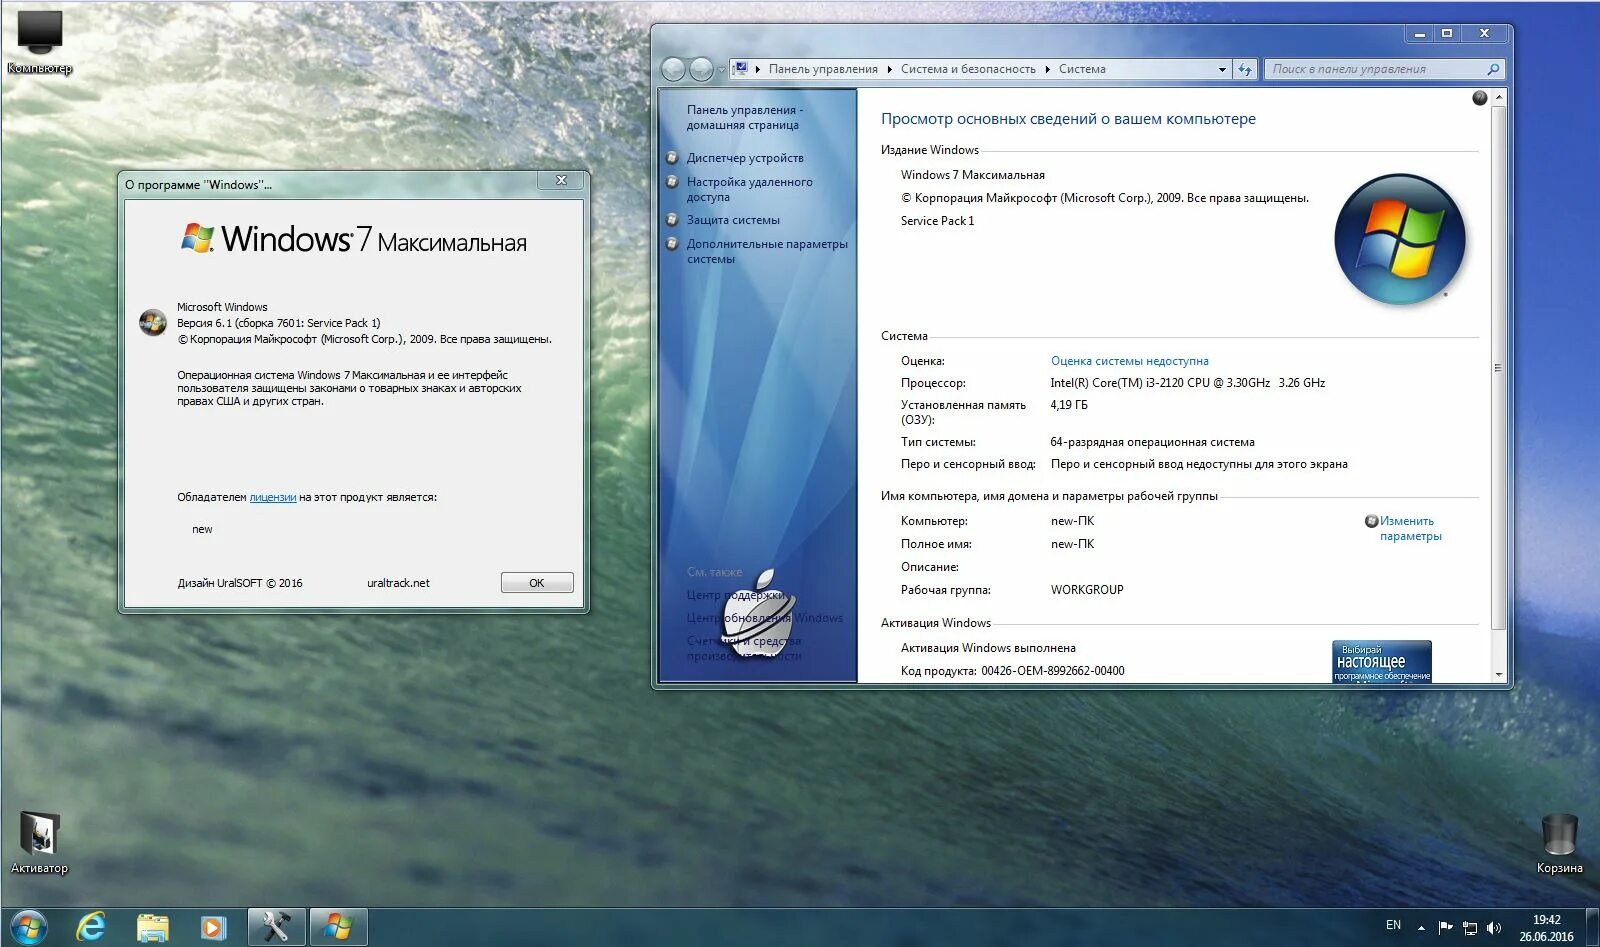Viewport: 1600px width, 947px height.
Task: Open Action Center flag in system tray
Action: coord(1445,927)
